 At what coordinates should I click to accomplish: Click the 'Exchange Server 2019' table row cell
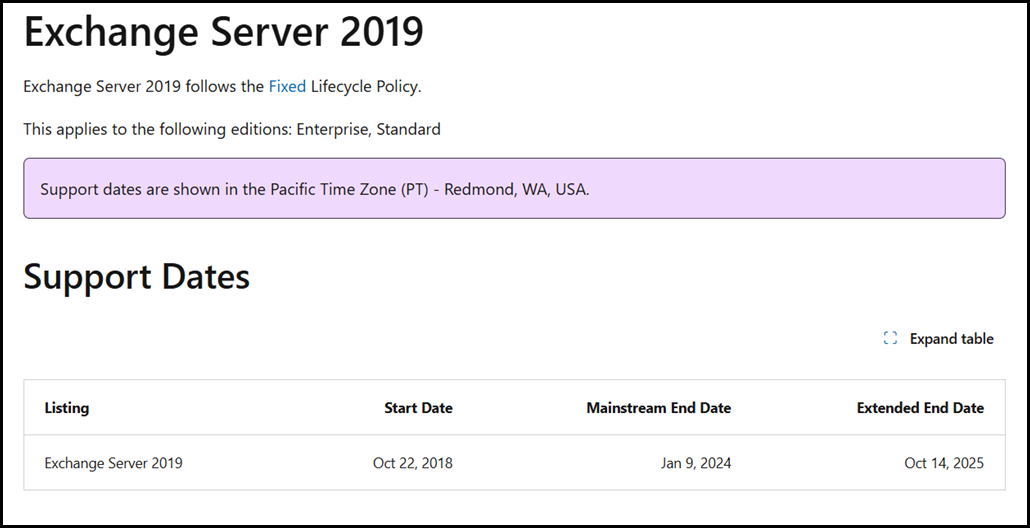(114, 463)
